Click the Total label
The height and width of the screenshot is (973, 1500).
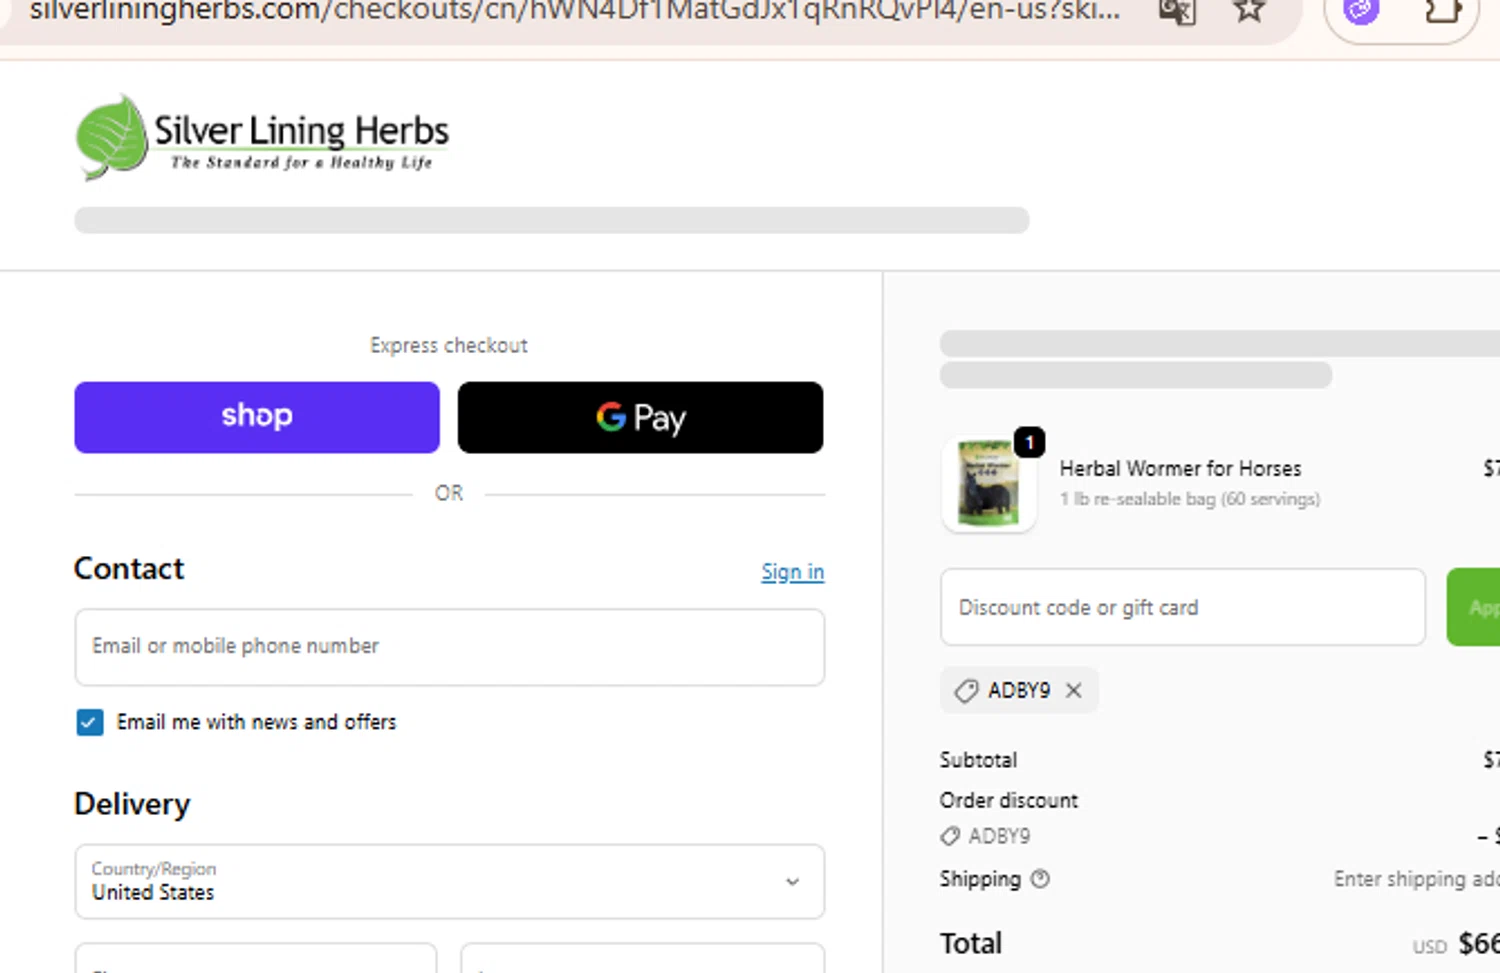(970, 943)
